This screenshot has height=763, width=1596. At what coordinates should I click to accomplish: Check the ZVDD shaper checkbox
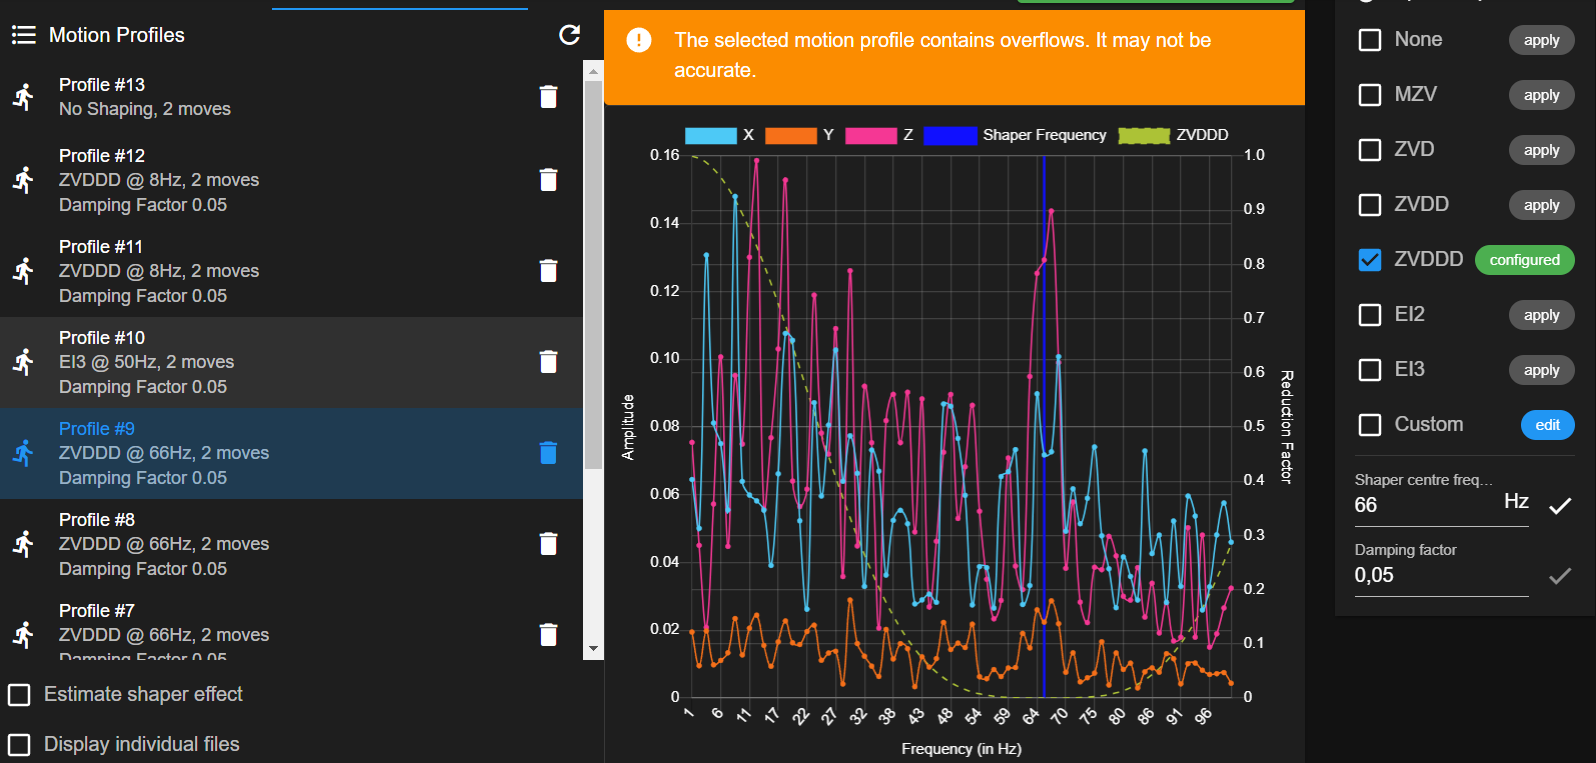pos(1370,205)
